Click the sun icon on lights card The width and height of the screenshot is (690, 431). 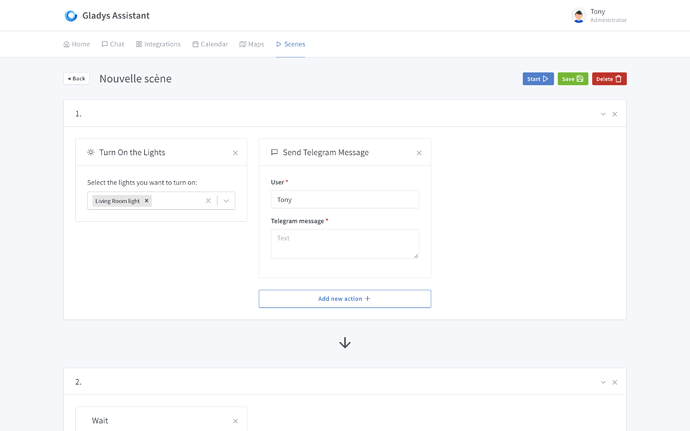click(x=91, y=152)
